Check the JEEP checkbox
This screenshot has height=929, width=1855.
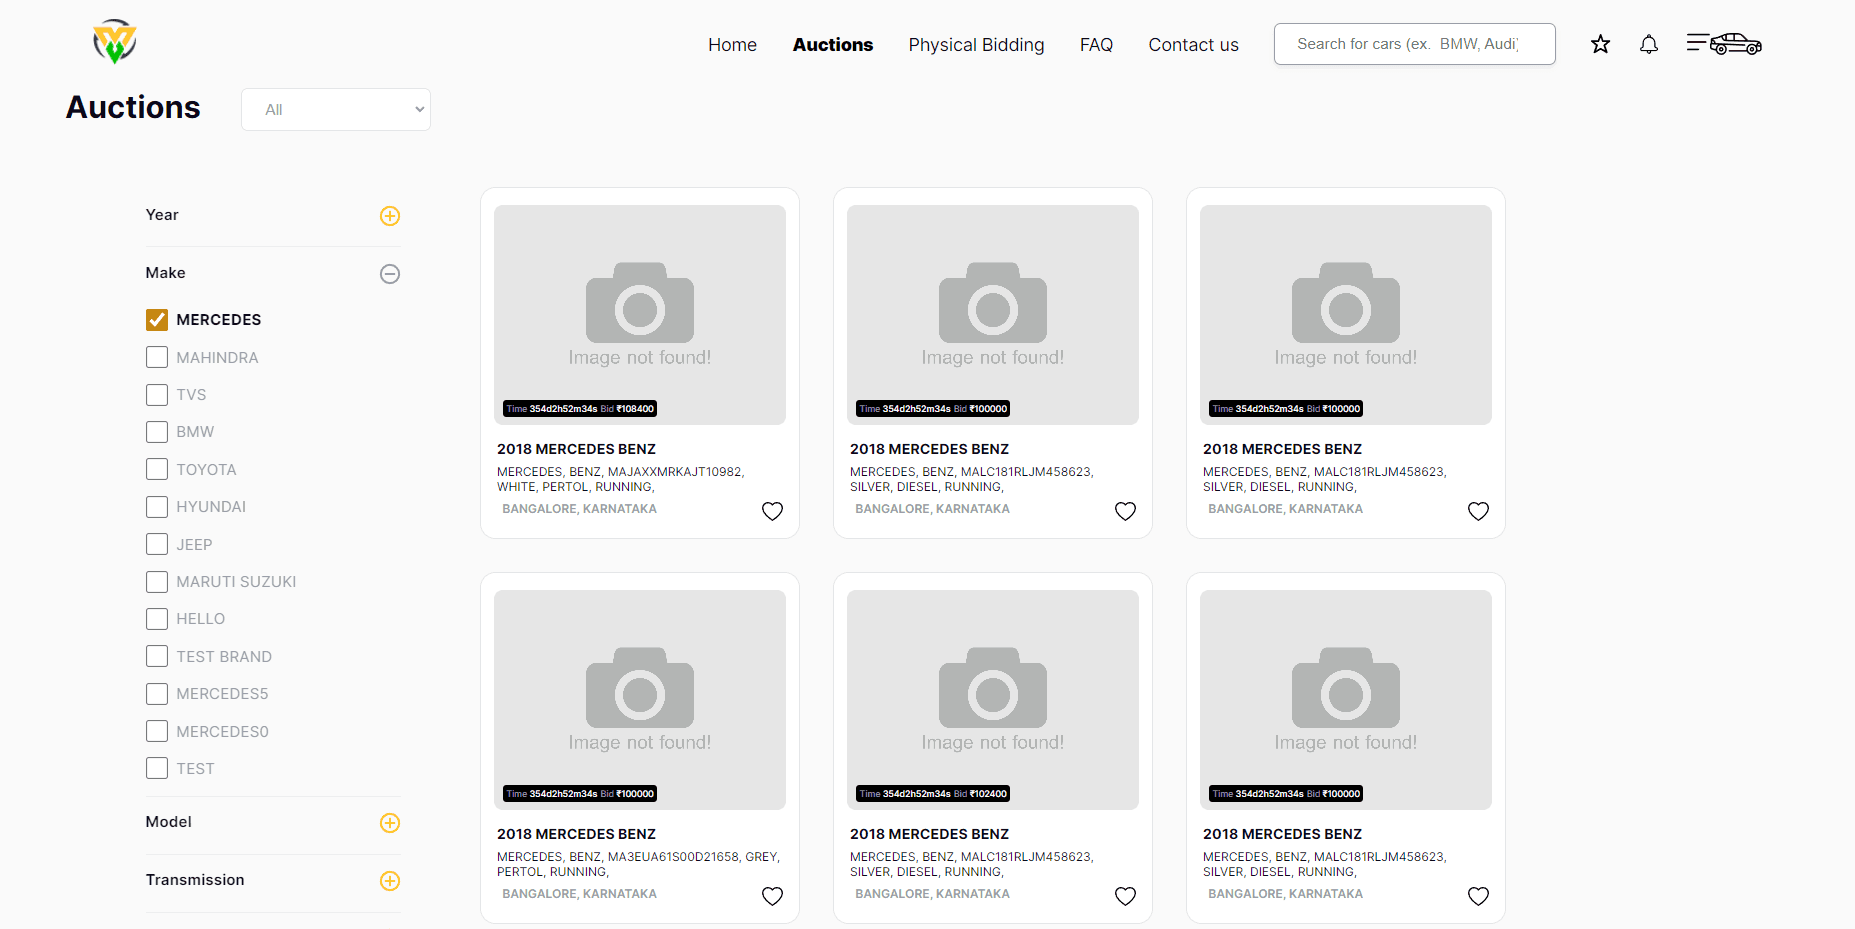tap(157, 544)
